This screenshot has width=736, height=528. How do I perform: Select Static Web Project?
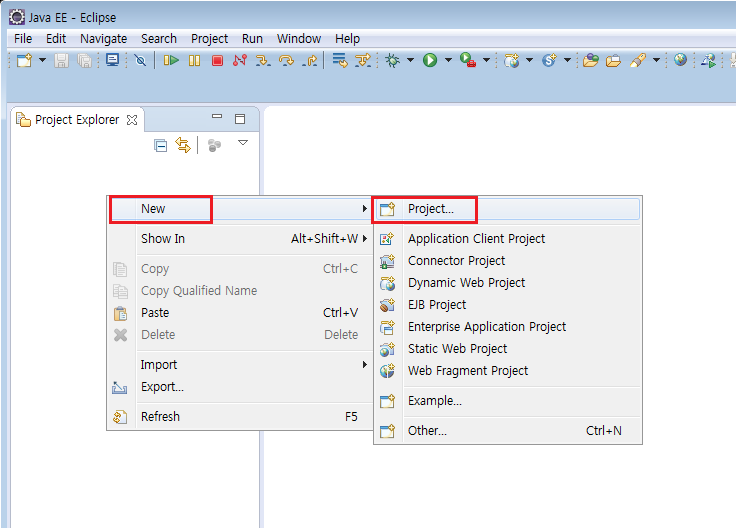(x=507, y=349)
